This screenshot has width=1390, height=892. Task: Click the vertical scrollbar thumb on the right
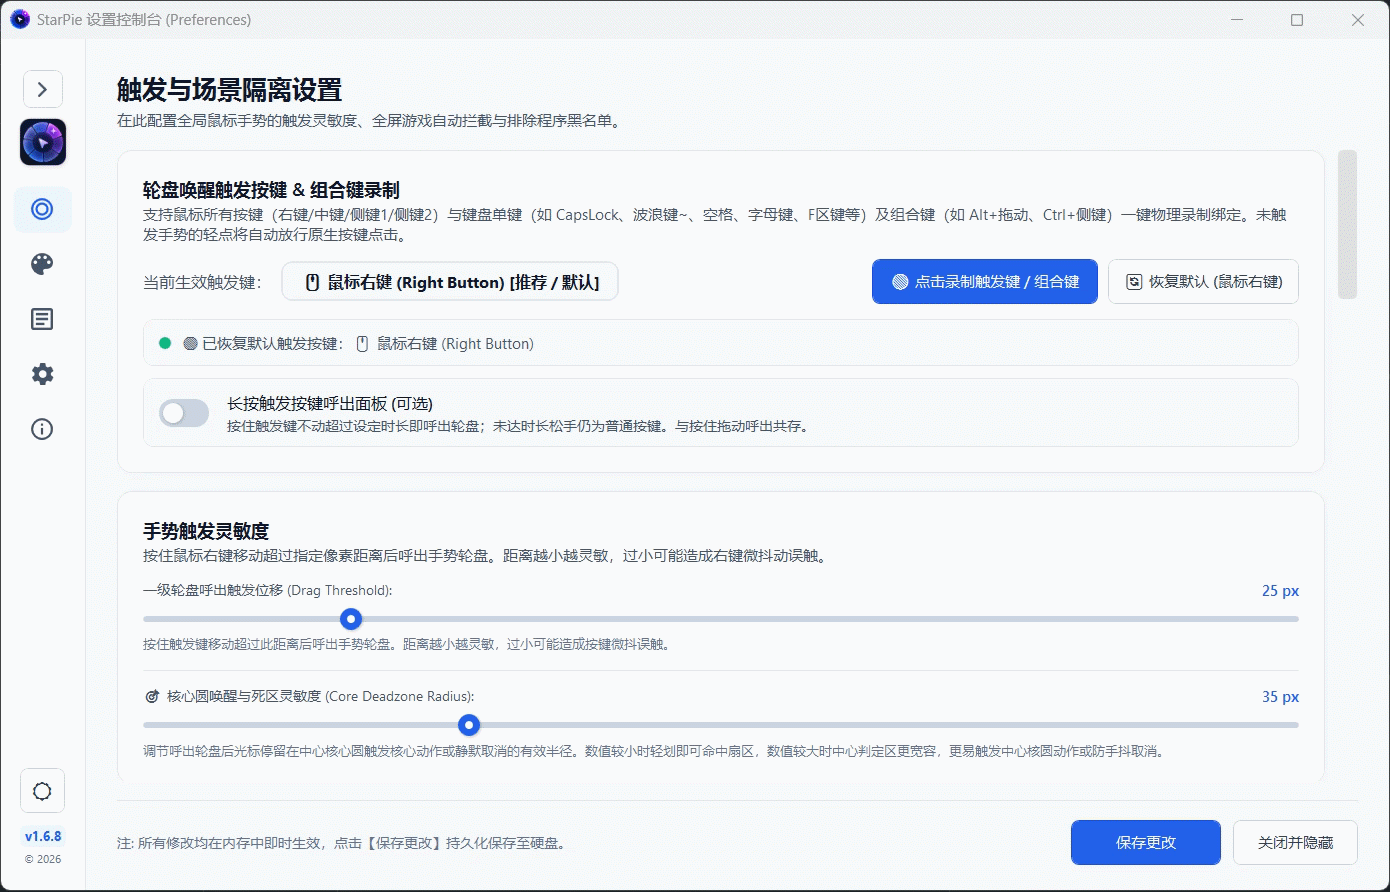1347,224
